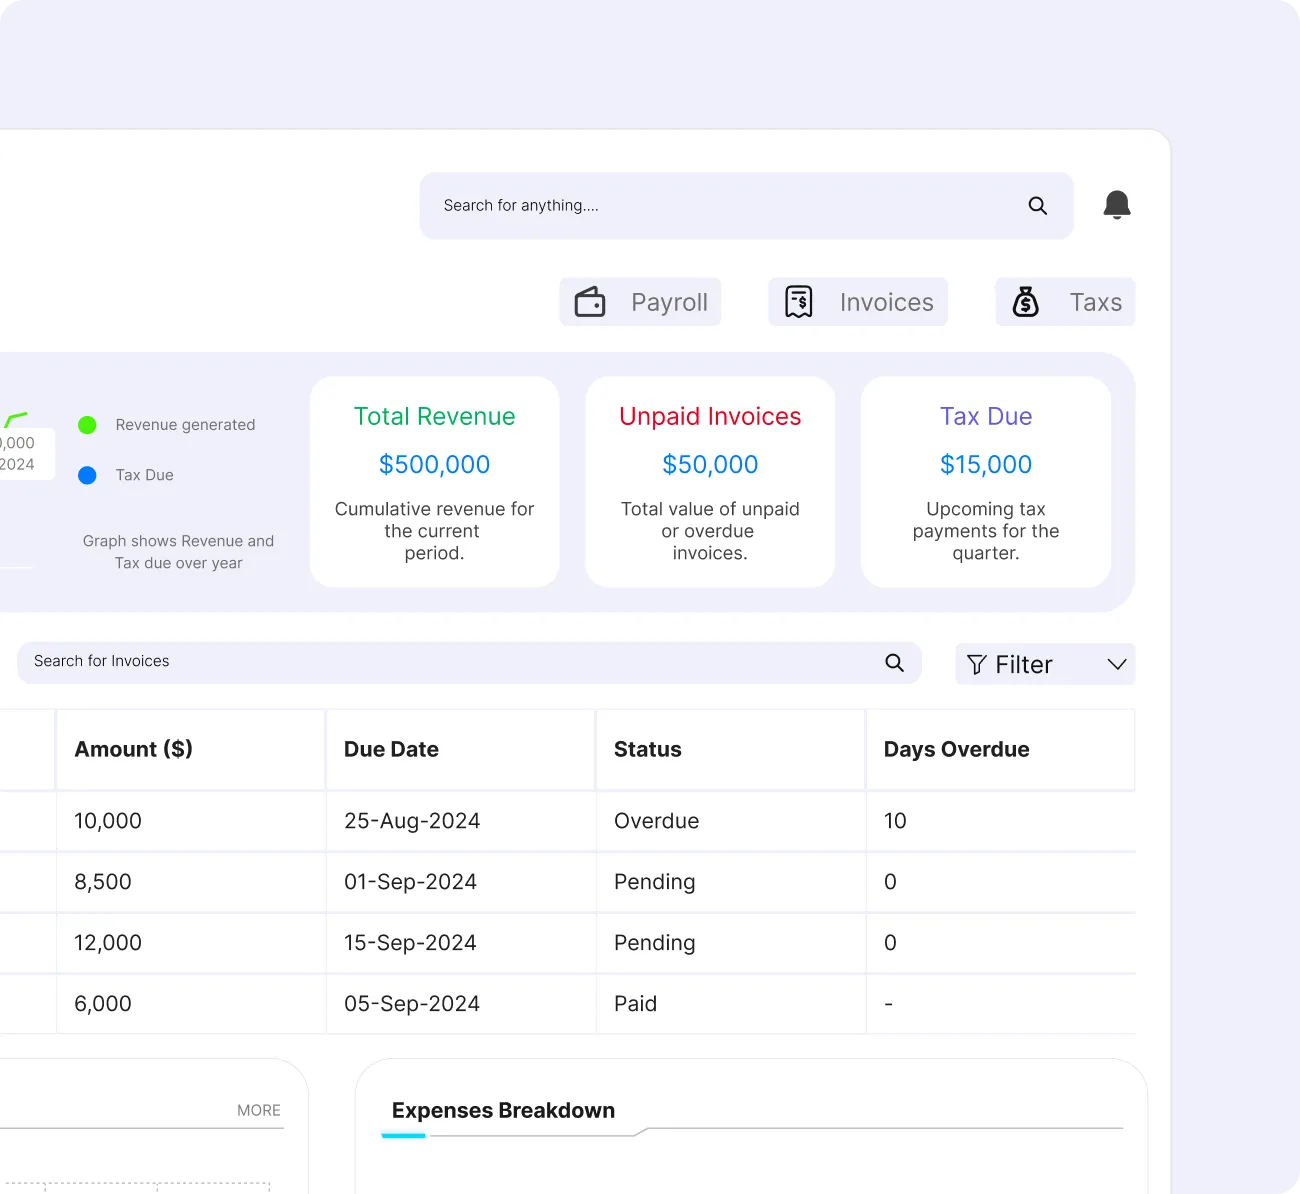This screenshot has height=1194, width=1300.
Task: Click the magnifier icon in invoice search
Action: coord(895,662)
